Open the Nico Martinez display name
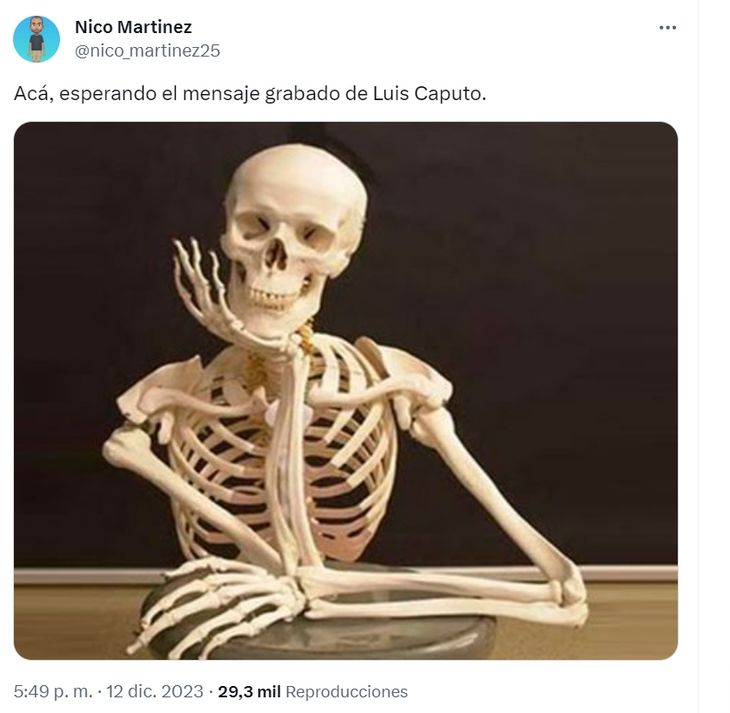Screen dimensions: 730x713 (x=133, y=27)
